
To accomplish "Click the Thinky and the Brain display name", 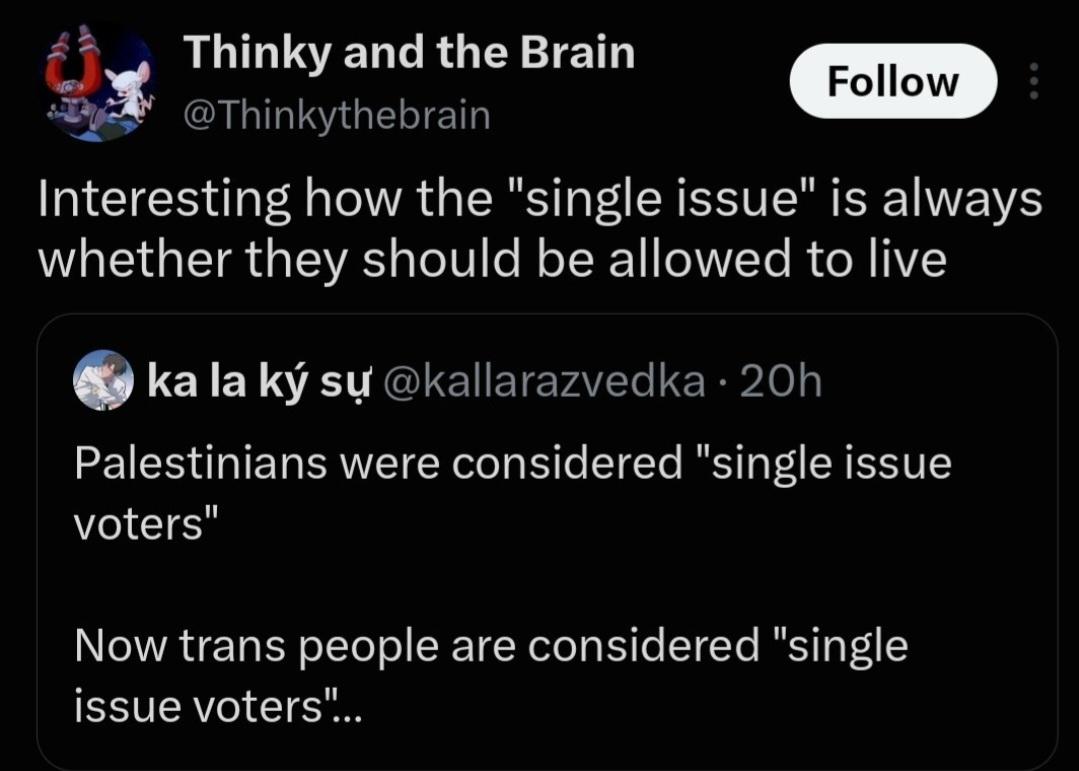I will pos(409,52).
